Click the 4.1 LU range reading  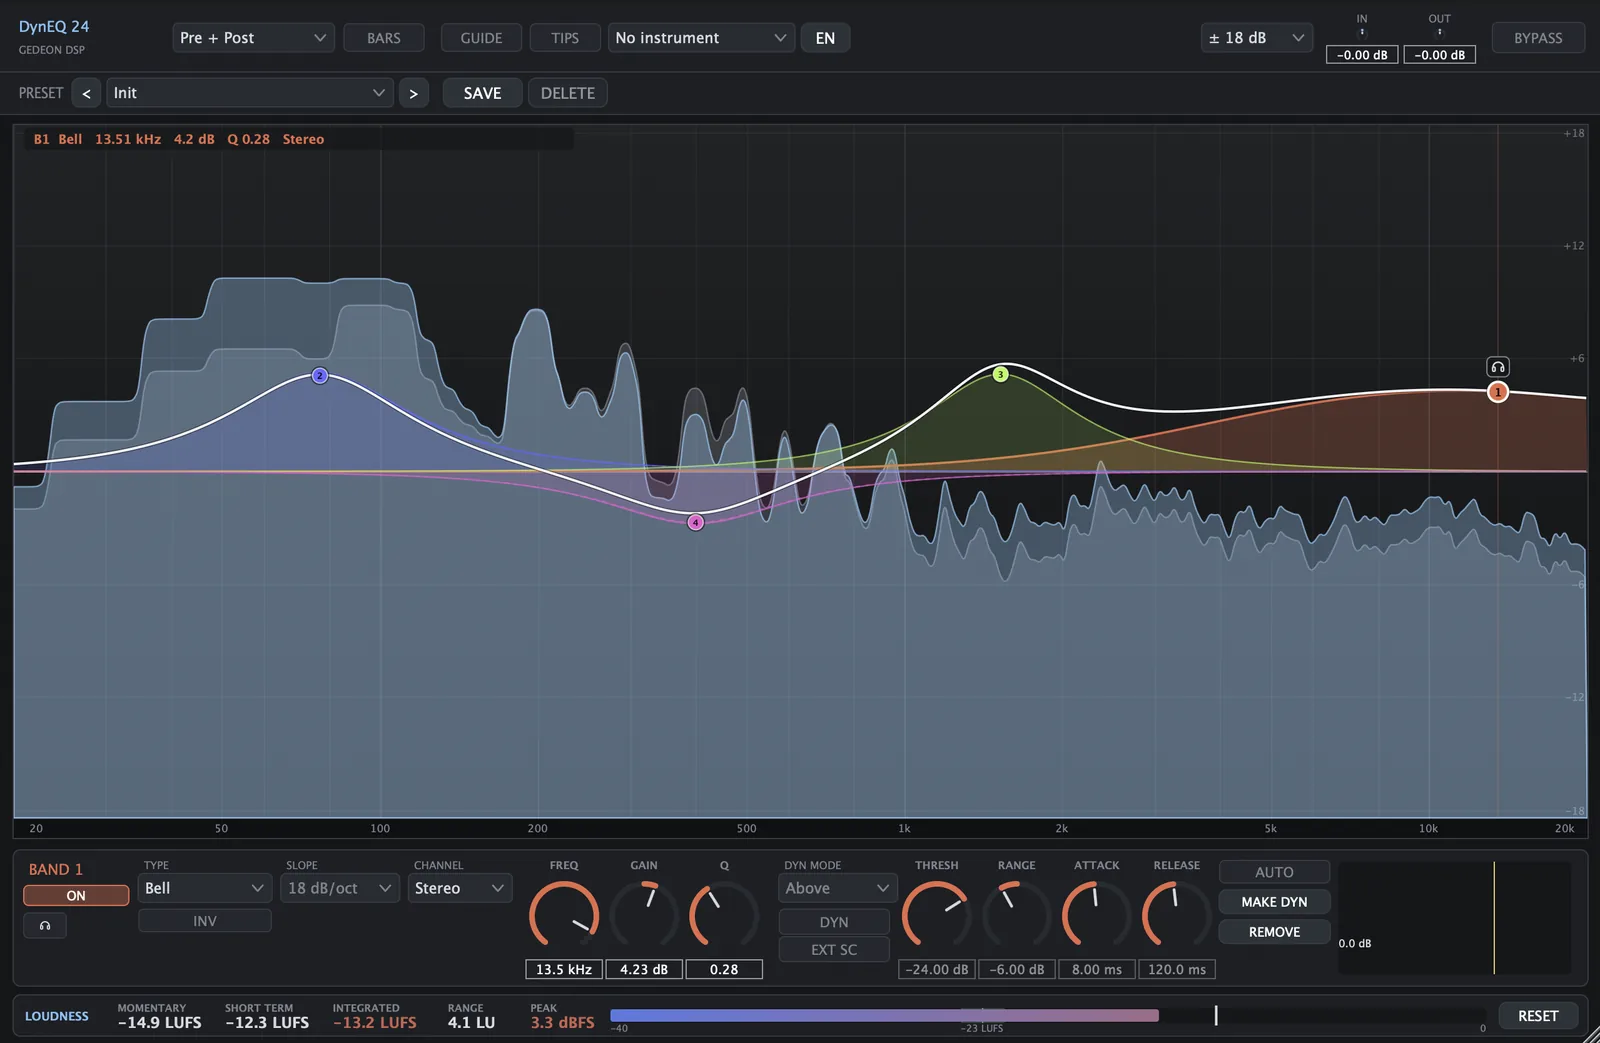coord(471,1023)
